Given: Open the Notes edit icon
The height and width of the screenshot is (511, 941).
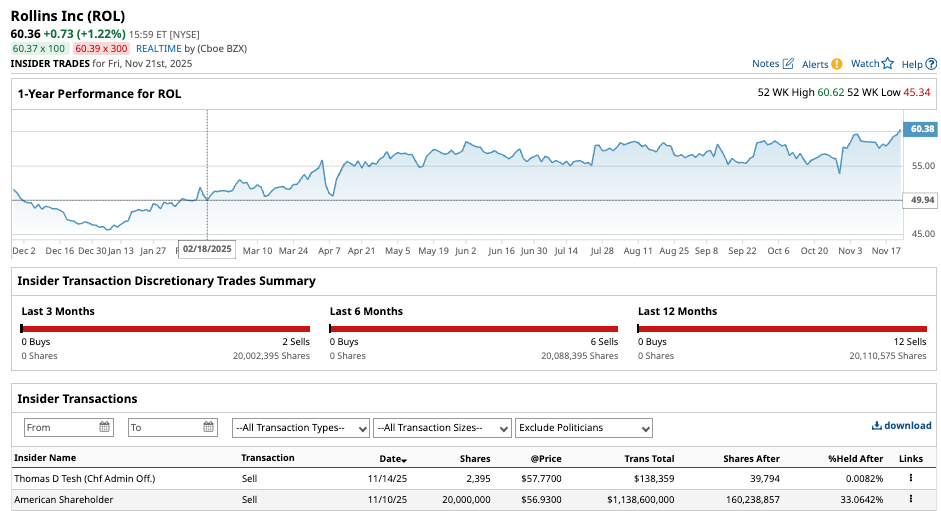Looking at the screenshot, I should point(788,64).
